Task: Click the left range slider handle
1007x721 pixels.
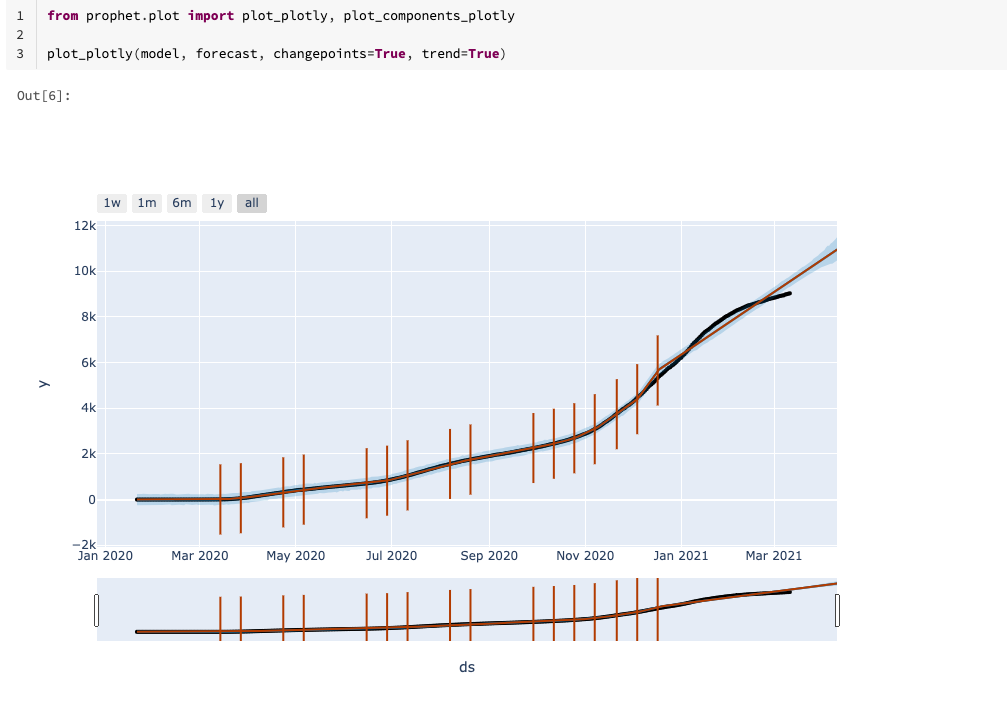Action: 96,610
